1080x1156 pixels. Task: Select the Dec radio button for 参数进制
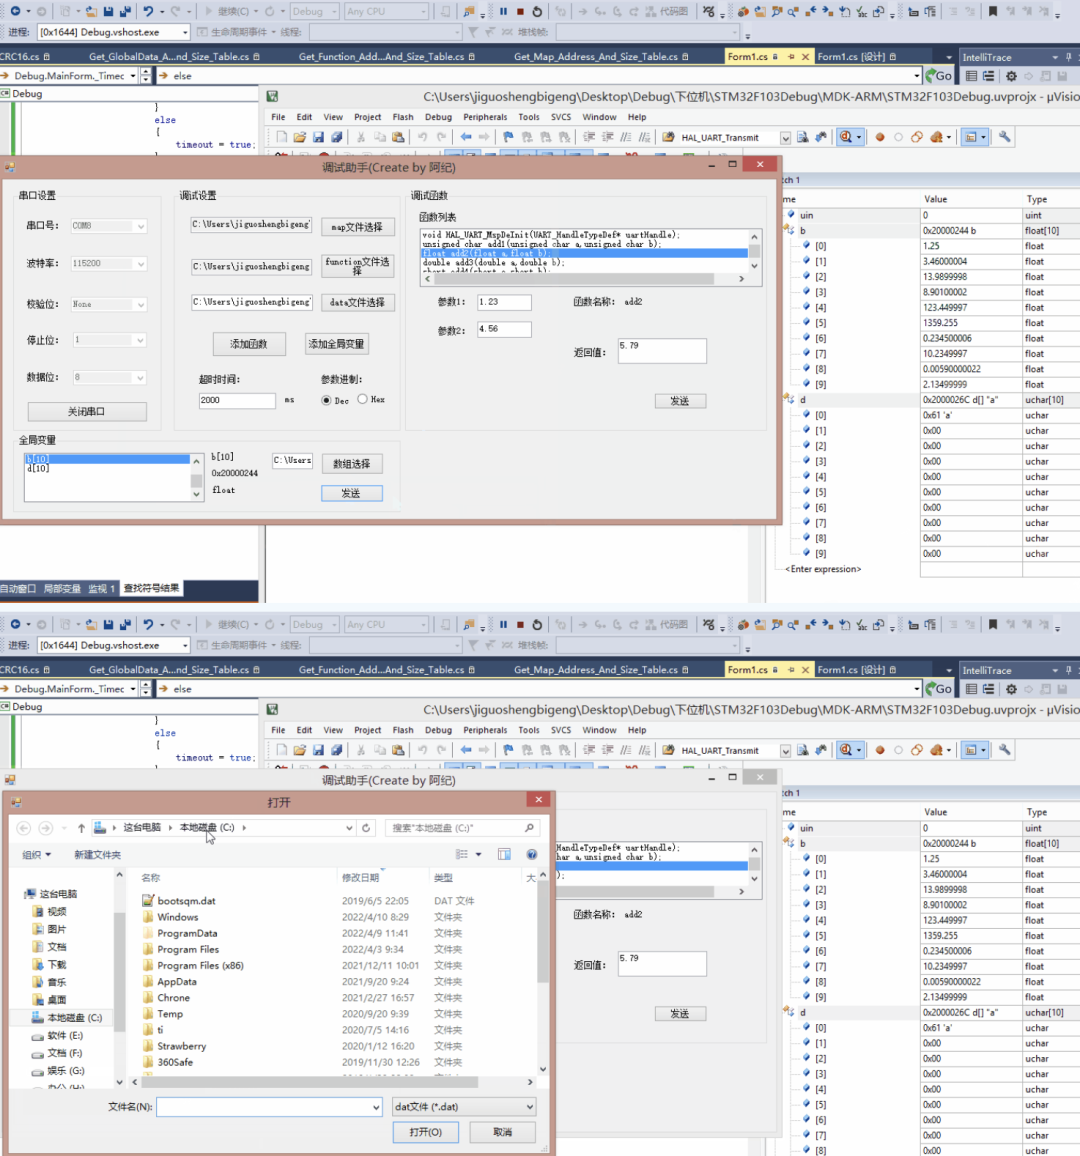pyautogui.click(x=326, y=399)
